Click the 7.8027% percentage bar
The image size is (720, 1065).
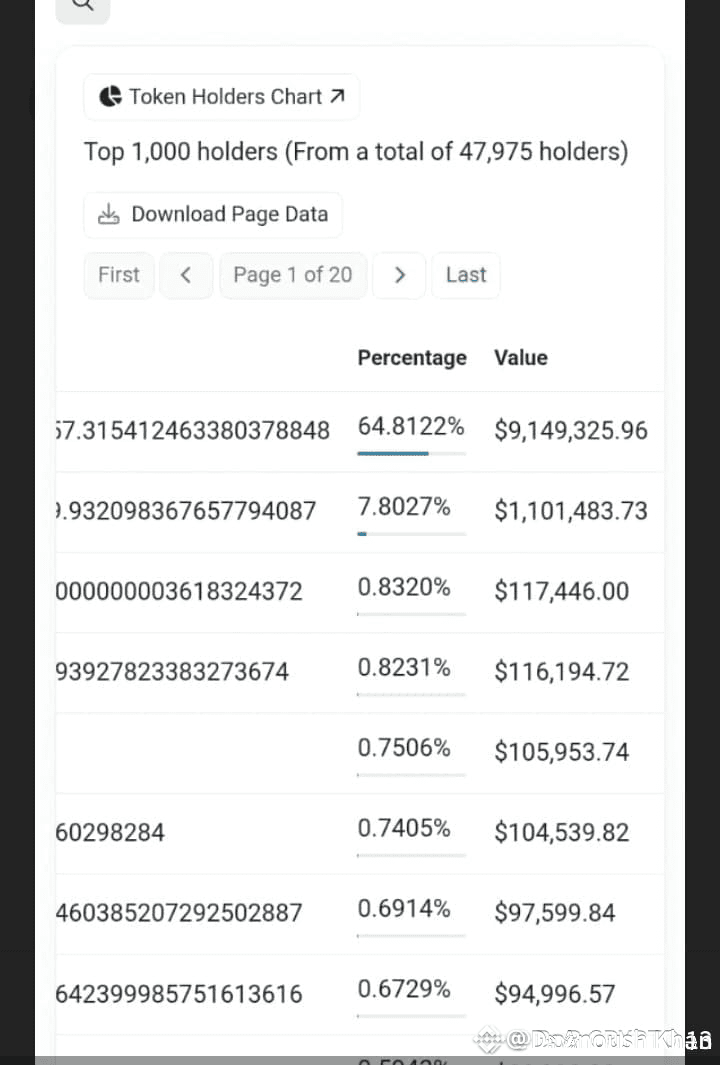pos(412,534)
